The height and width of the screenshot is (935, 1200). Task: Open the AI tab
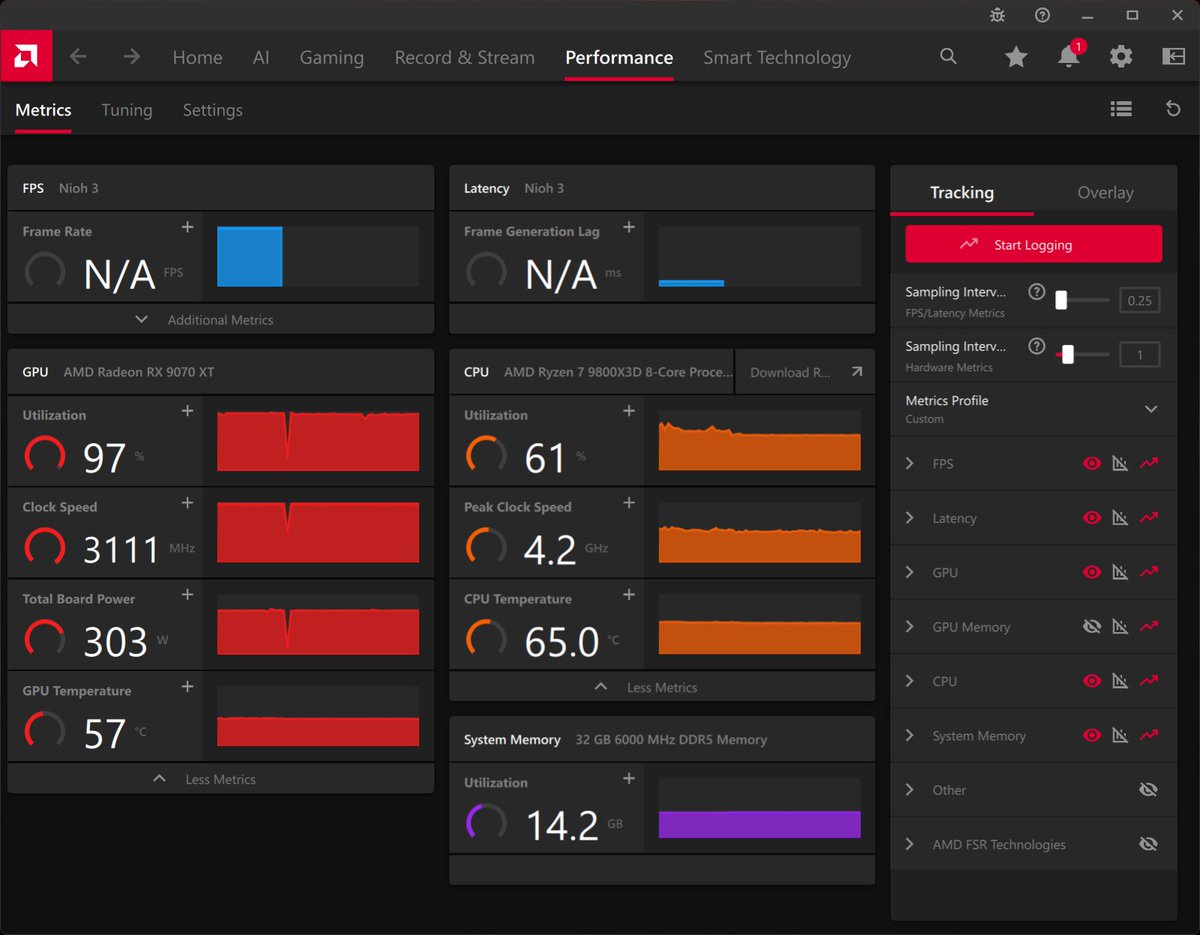coord(261,57)
